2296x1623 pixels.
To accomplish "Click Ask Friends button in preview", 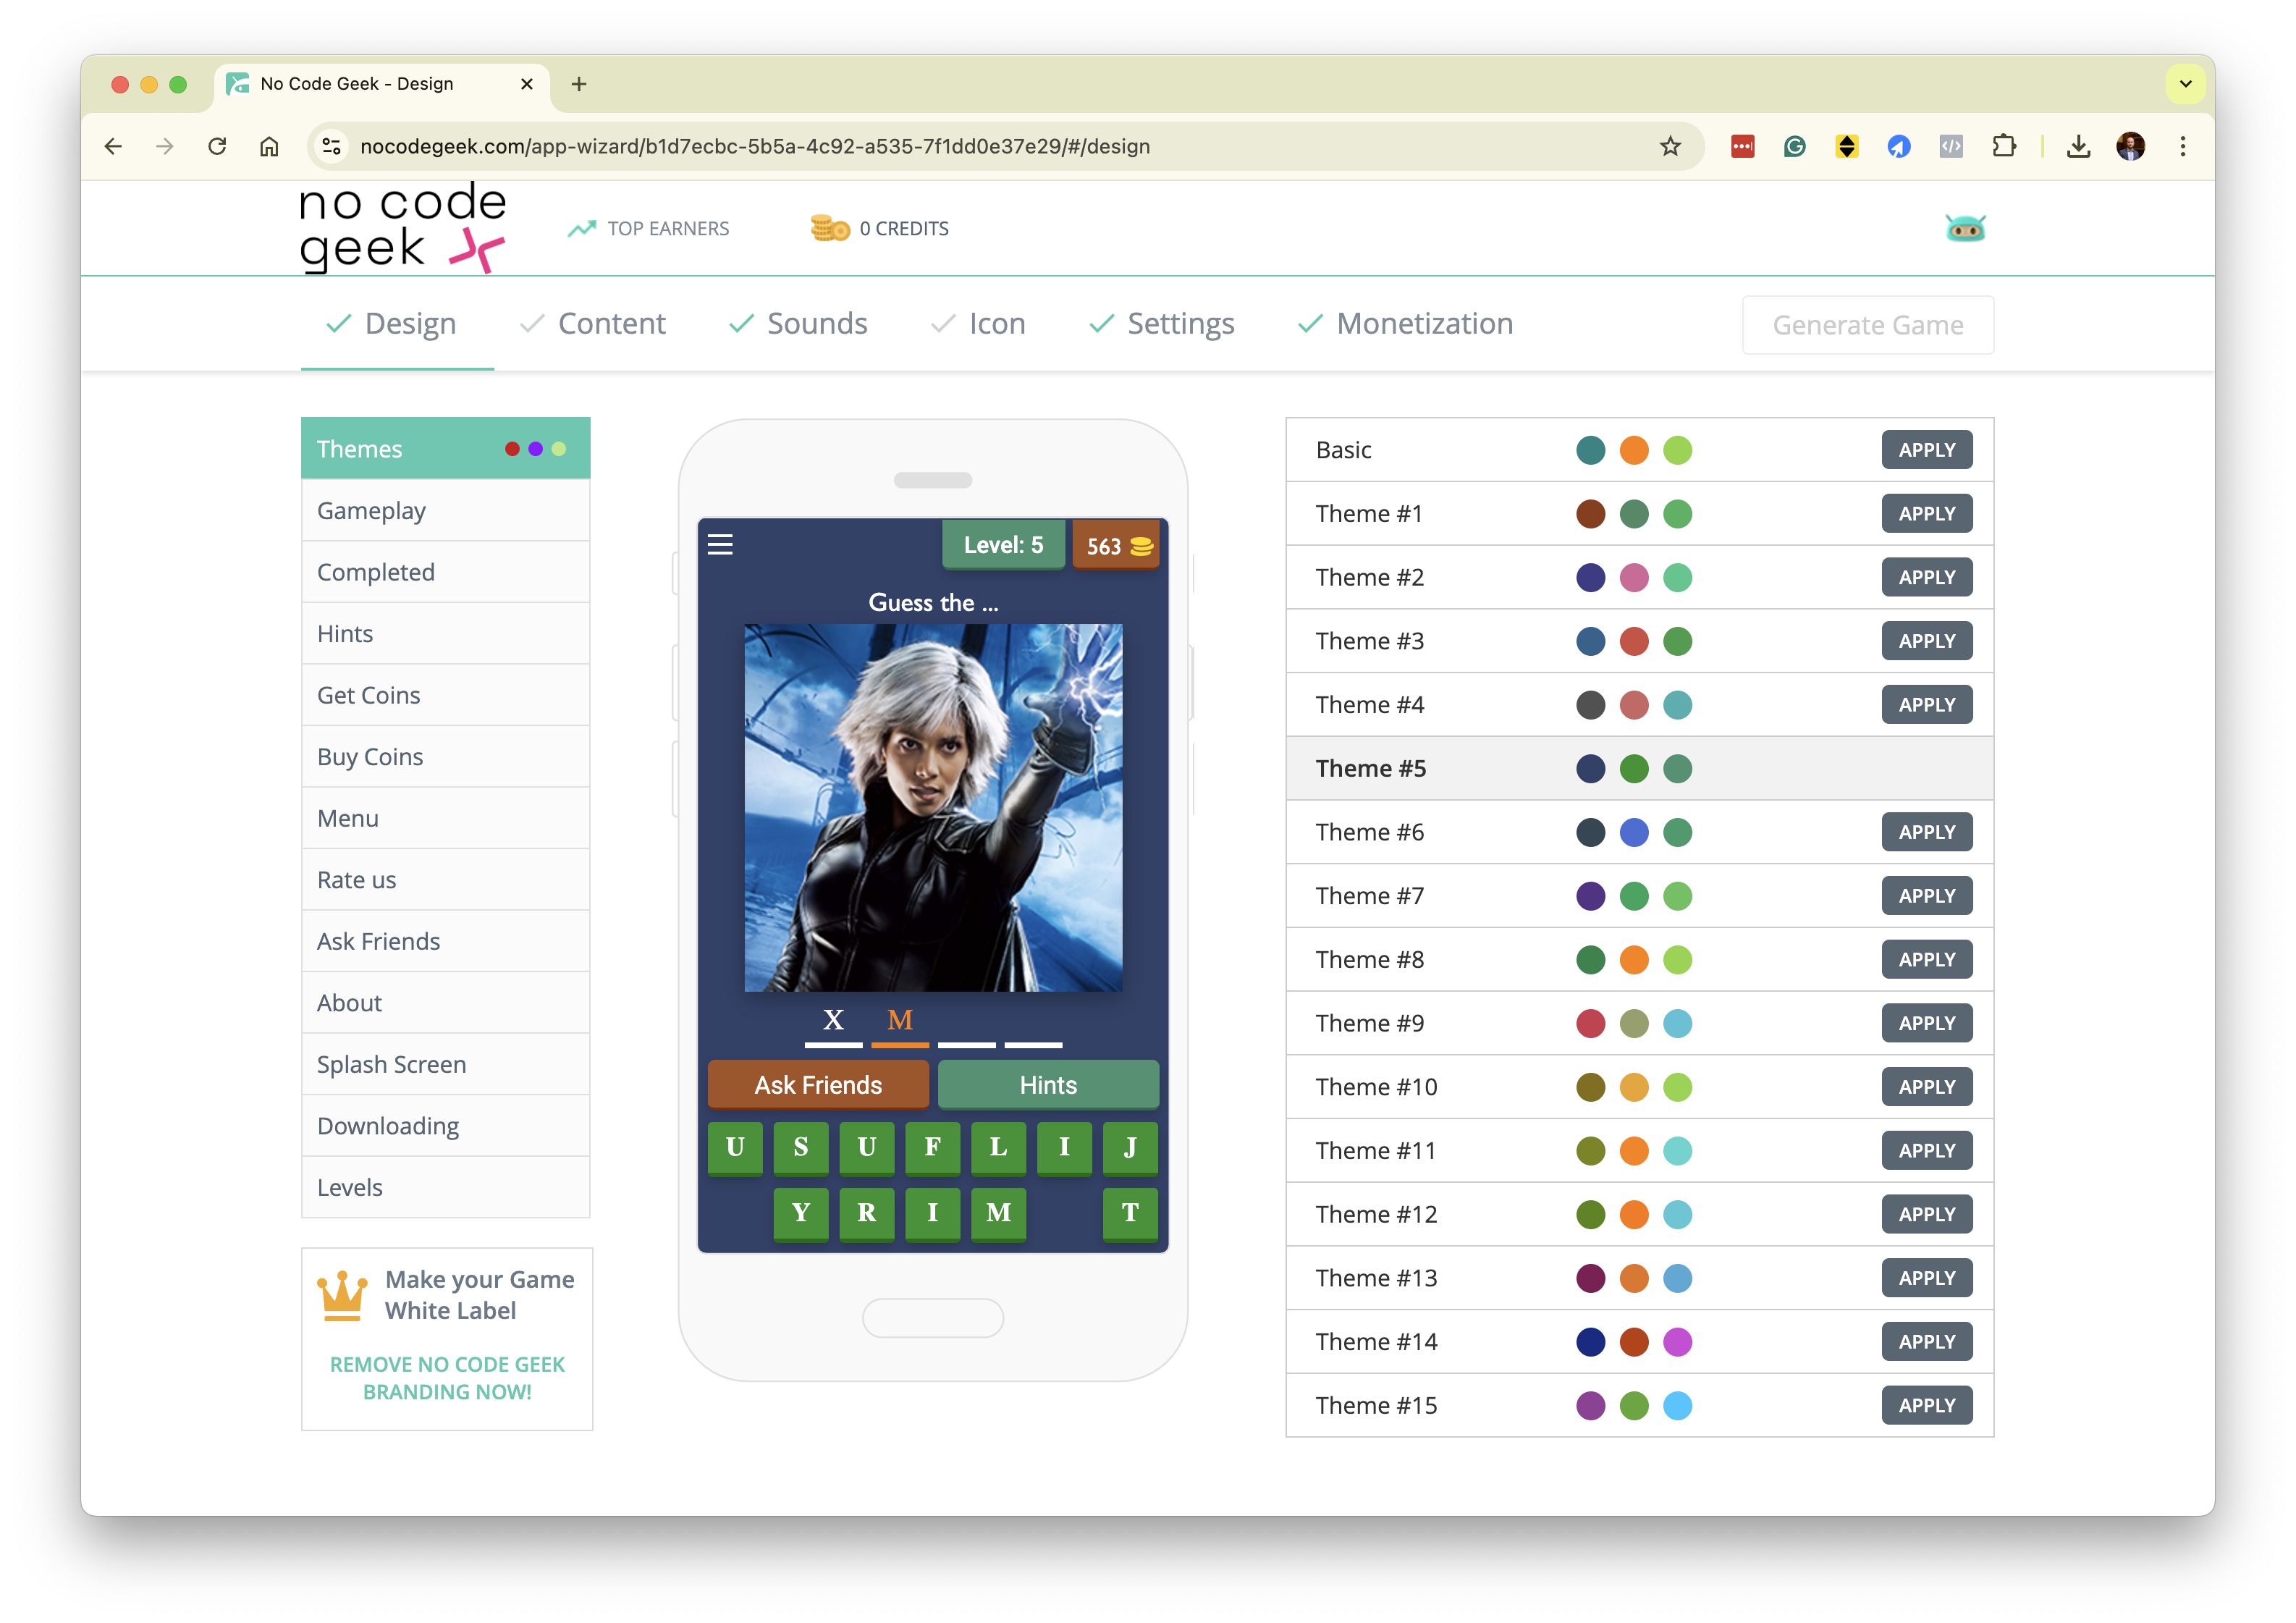I will (x=818, y=1085).
